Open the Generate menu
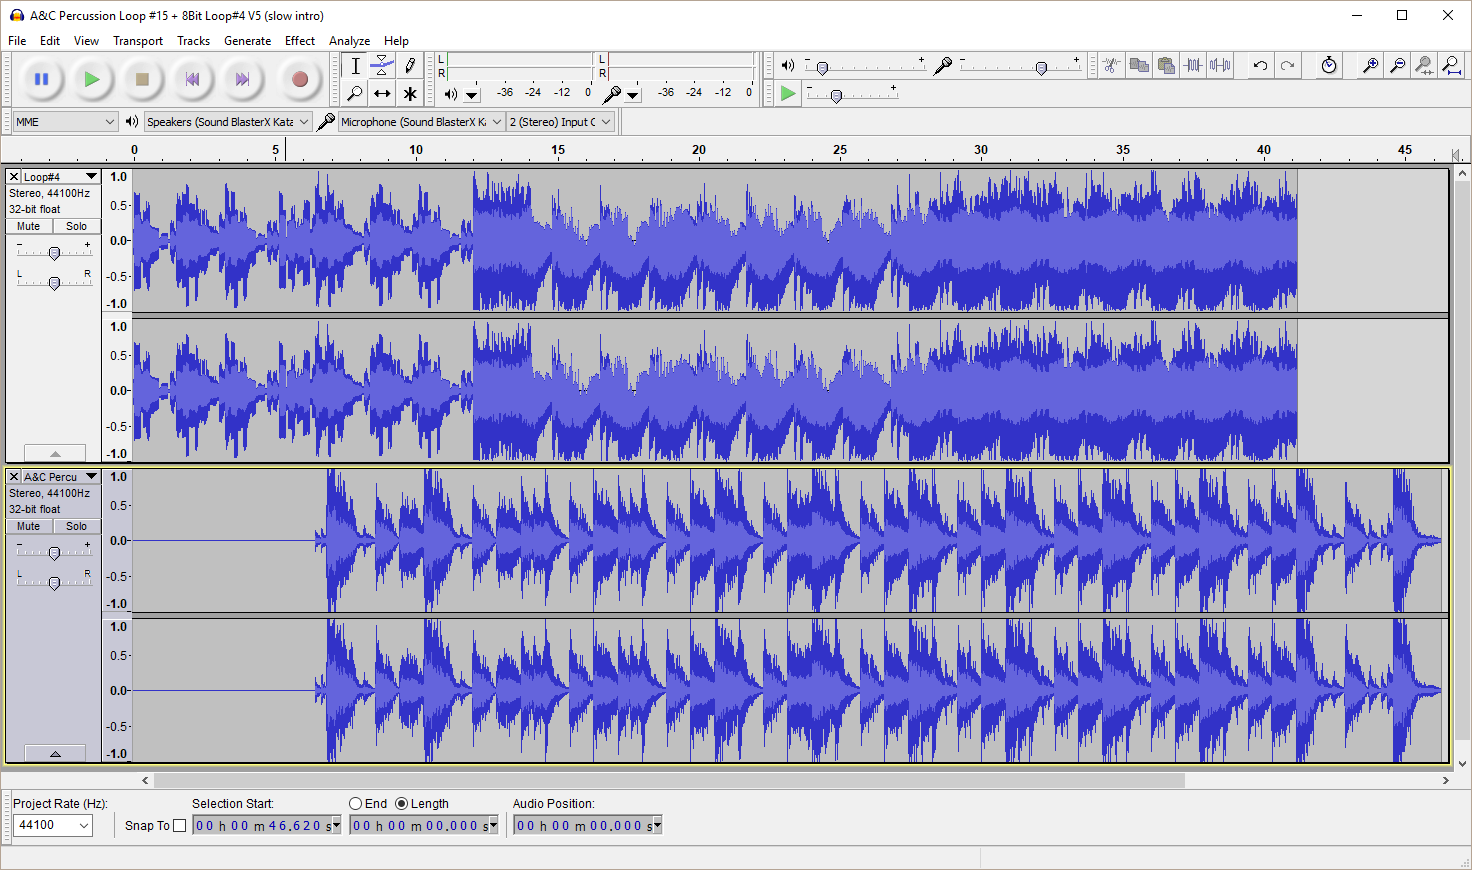1472x870 pixels. [x=247, y=41]
